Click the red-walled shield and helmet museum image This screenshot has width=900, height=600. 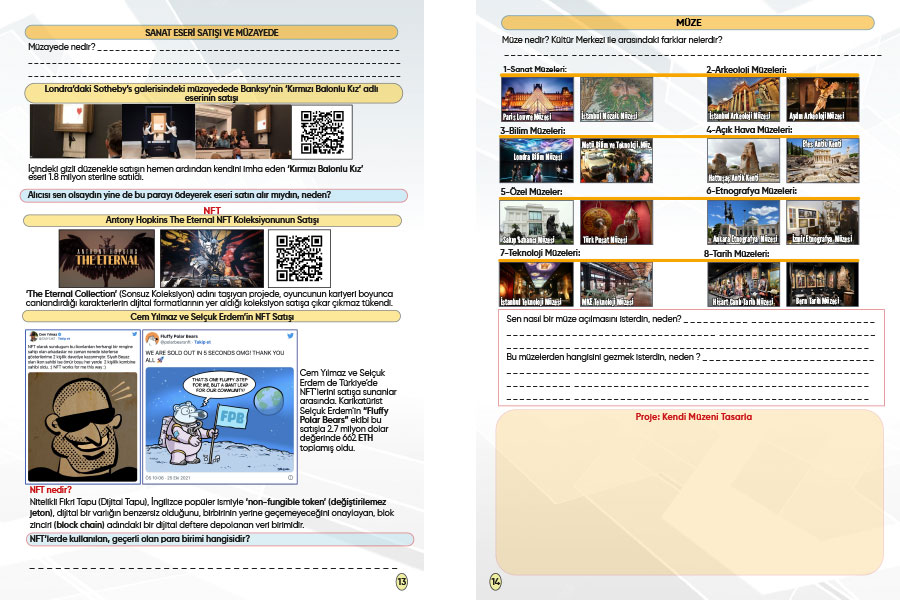pyautogui.click(x=616, y=222)
